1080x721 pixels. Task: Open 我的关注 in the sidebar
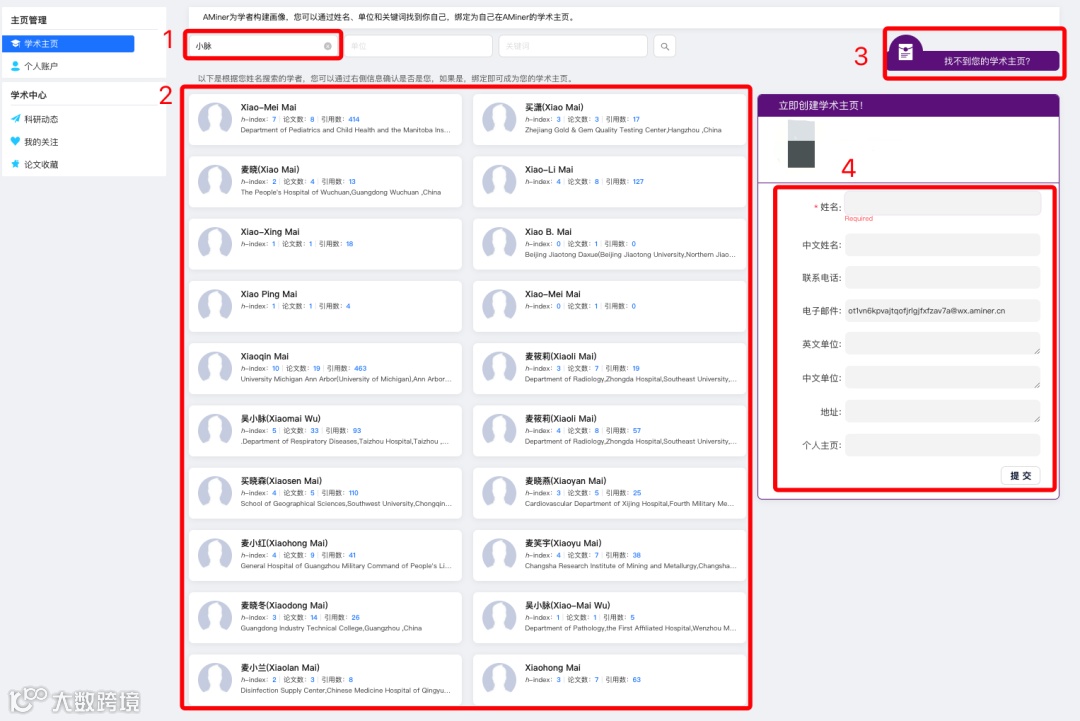[x=41, y=142]
